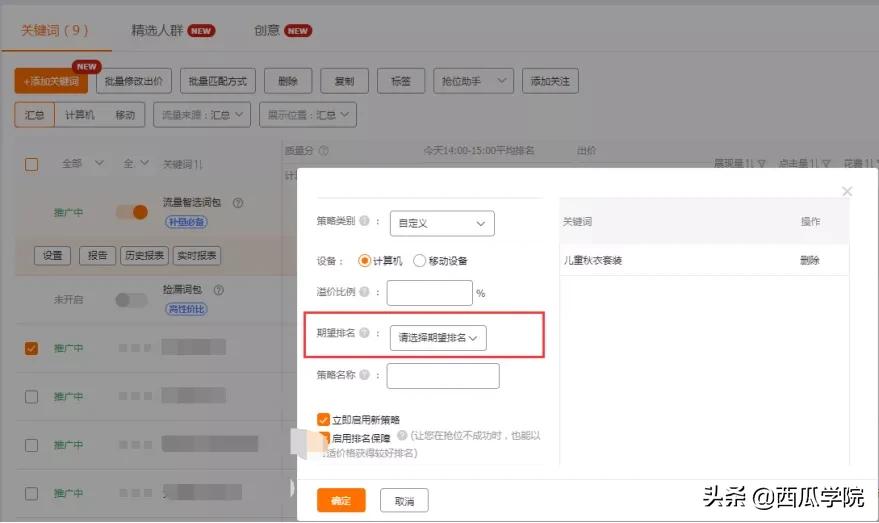Click the 批量匹配方式 button
The height and width of the screenshot is (523, 879).
(218, 81)
